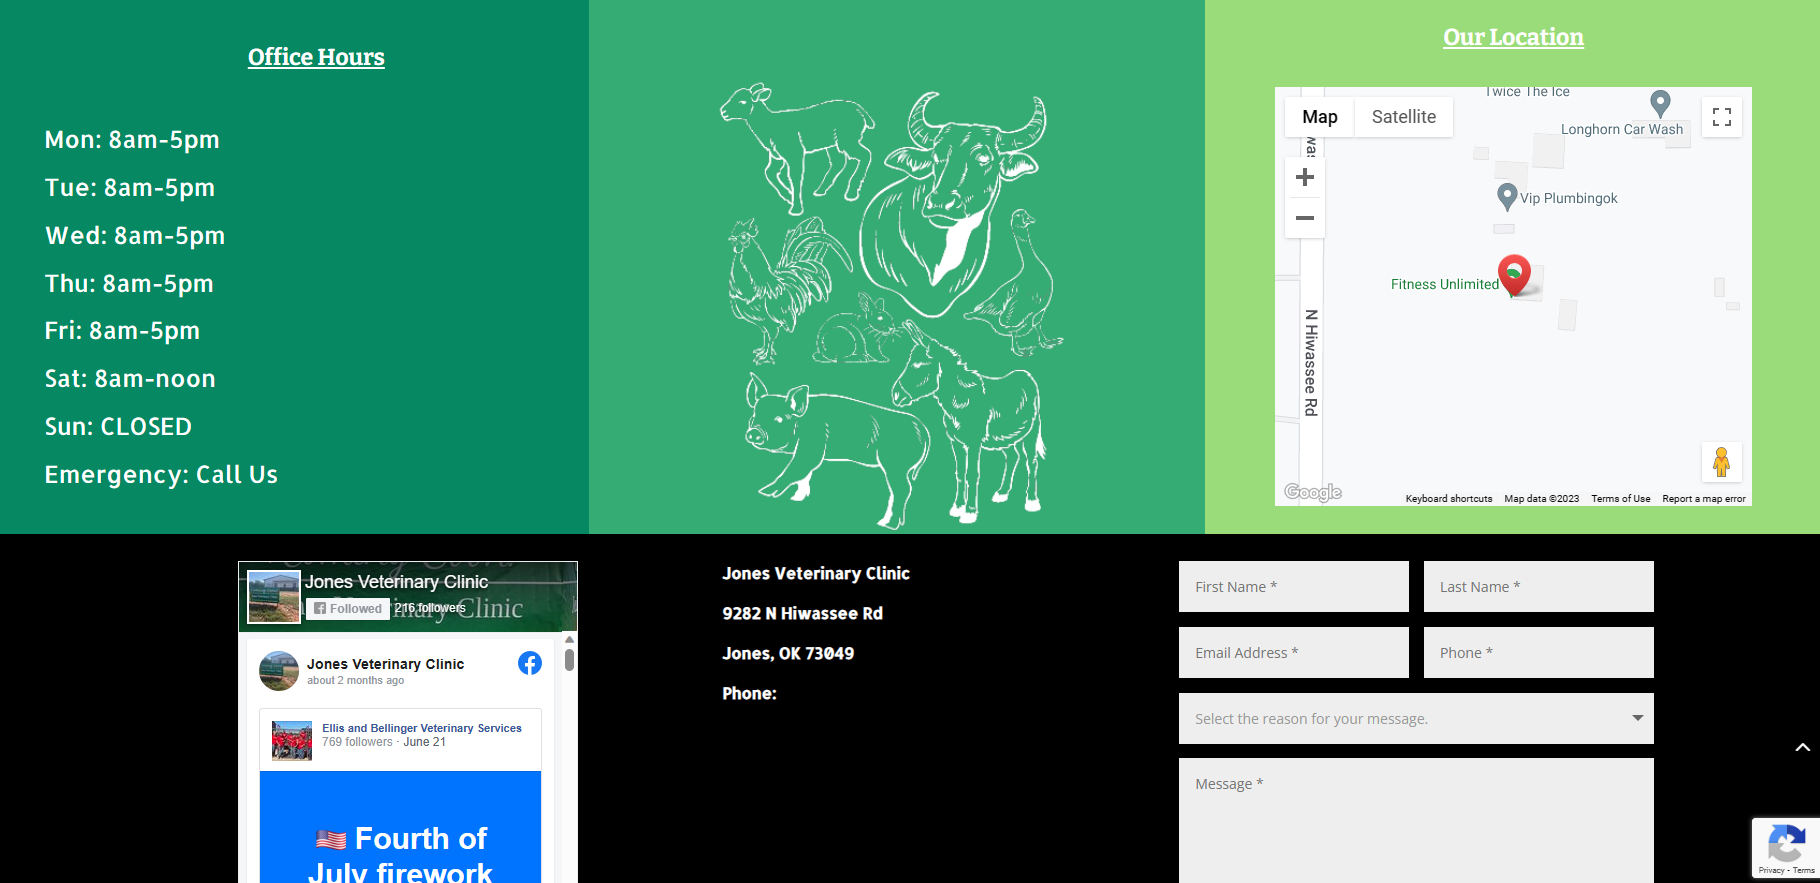
Task: Click the 216 followers count
Action: click(430, 607)
